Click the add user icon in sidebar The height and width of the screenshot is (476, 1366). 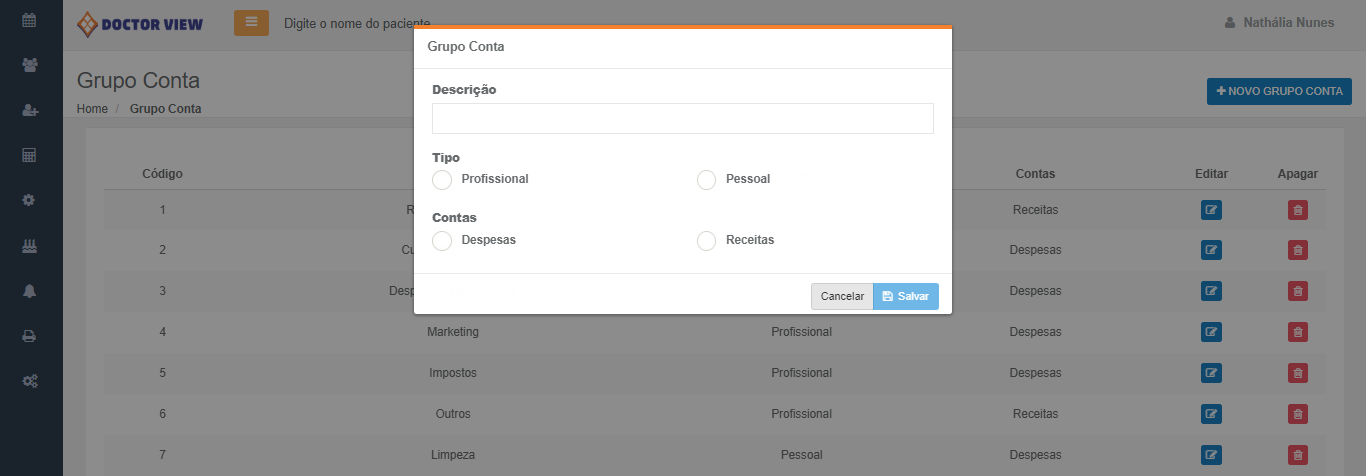pos(30,110)
